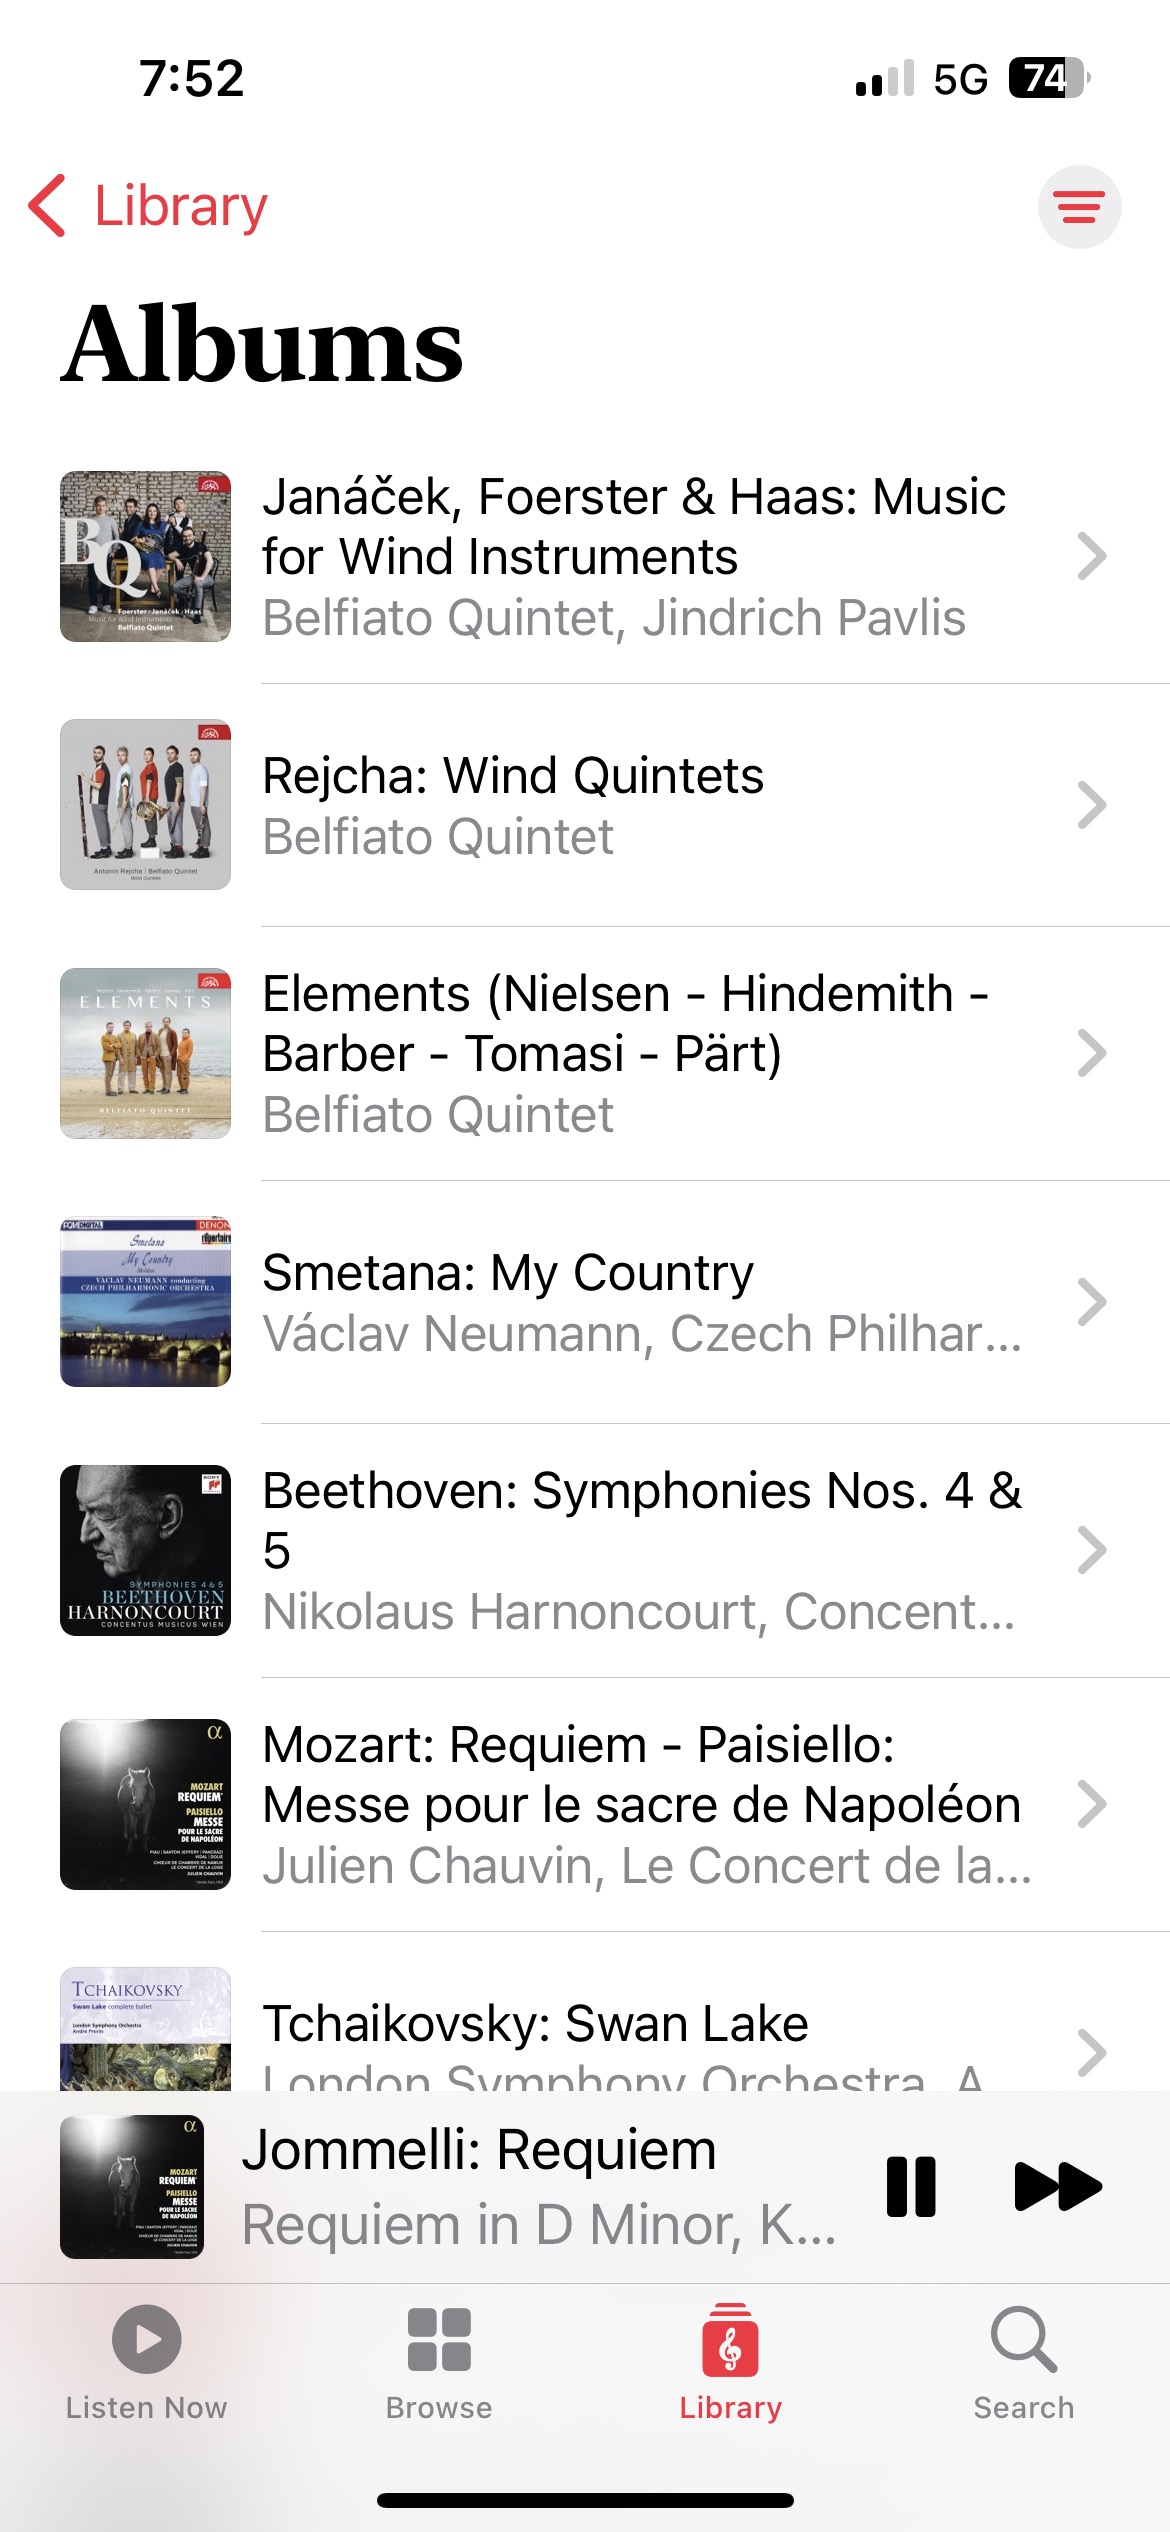Image resolution: width=1170 pixels, height=2532 pixels.
Task: Expand Smetana: My Country album chevron
Action: coord(1091,1302)
